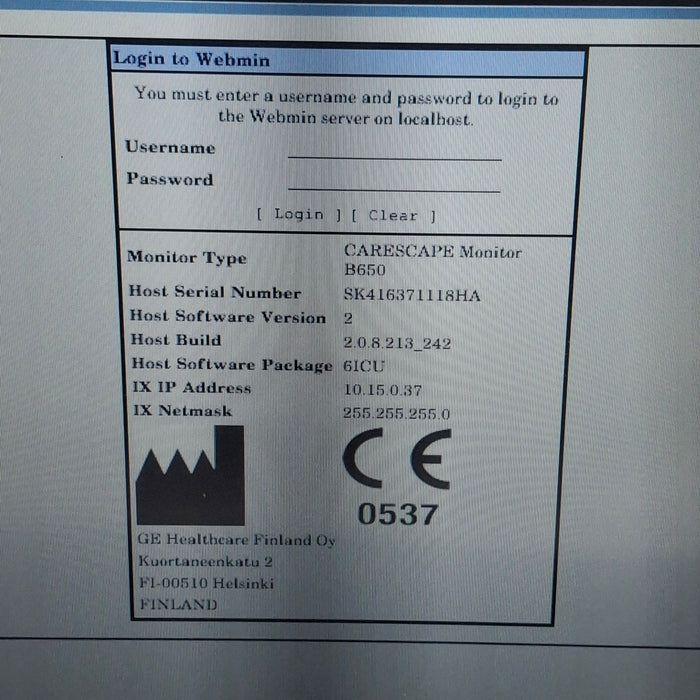
Task: Click the Username input field
Action: click(394, 149)
